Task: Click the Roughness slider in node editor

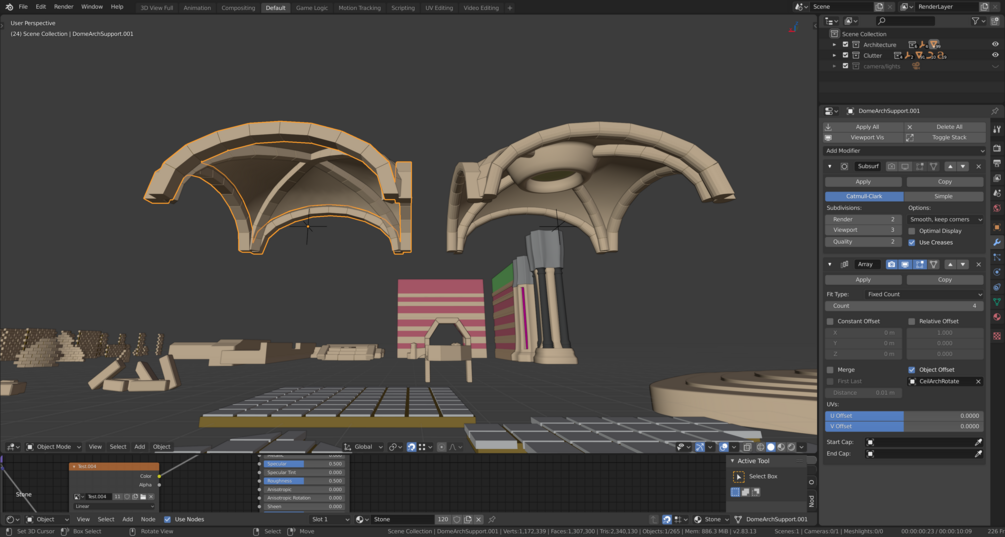Action: tap(305, 481)
